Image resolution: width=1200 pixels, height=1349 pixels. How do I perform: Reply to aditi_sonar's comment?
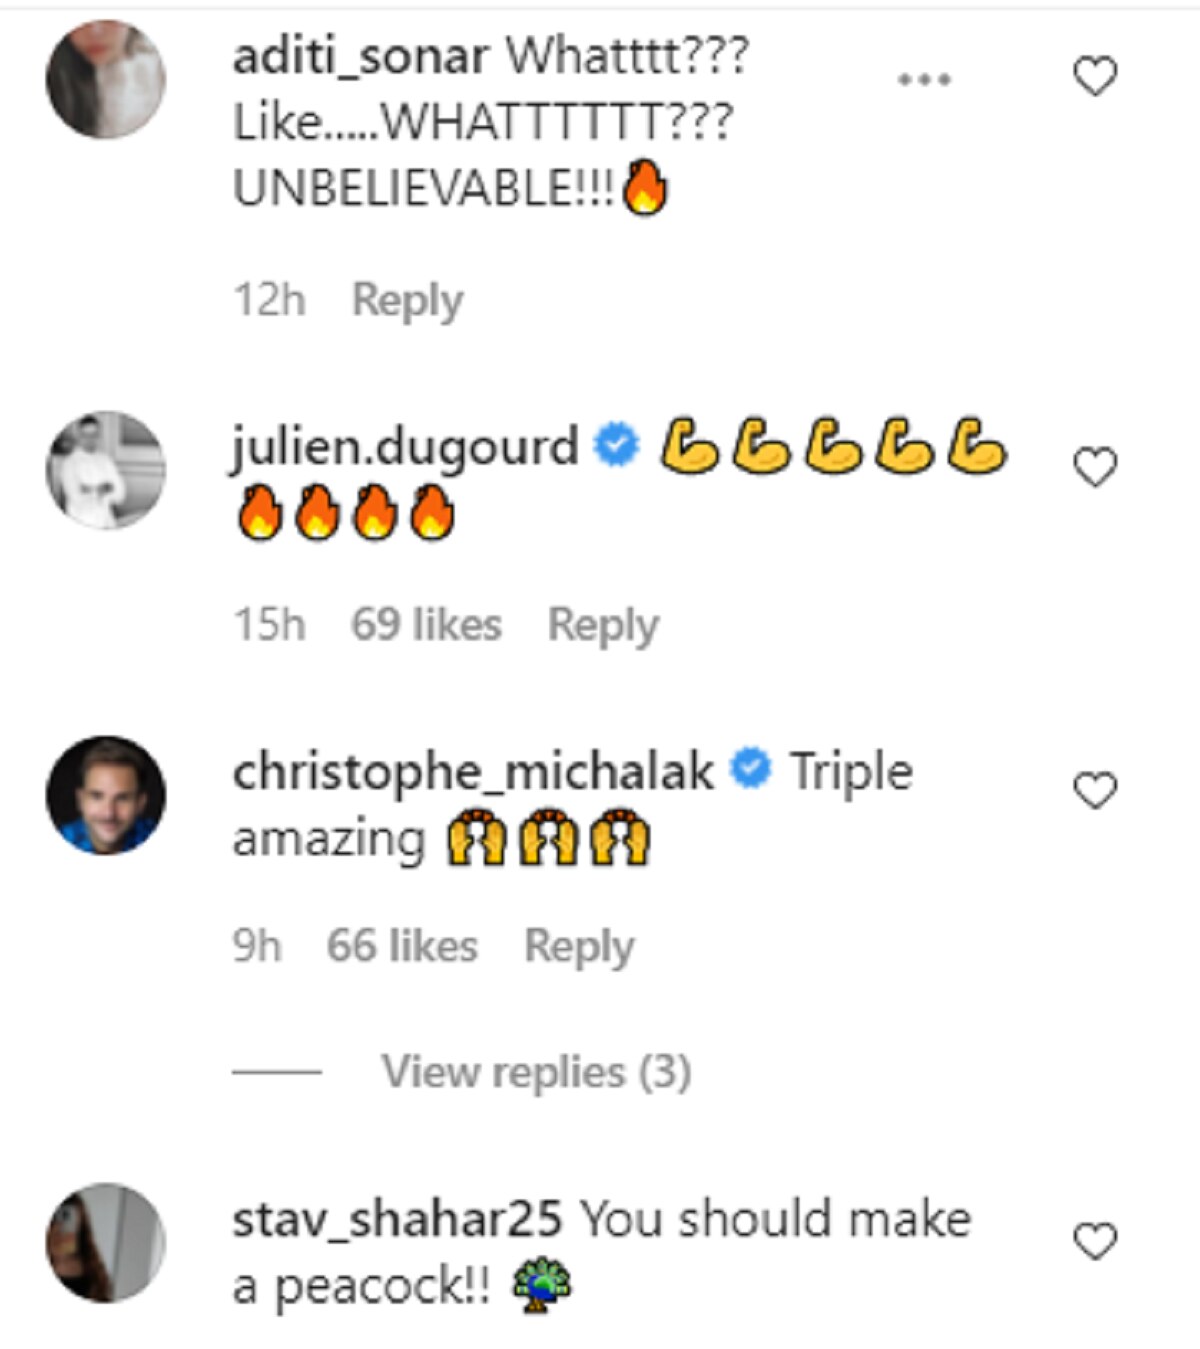point(407,300)
